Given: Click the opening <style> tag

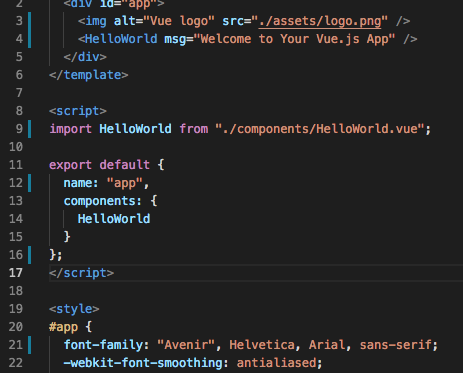Looking at the screenshot, I should point(74,309).
